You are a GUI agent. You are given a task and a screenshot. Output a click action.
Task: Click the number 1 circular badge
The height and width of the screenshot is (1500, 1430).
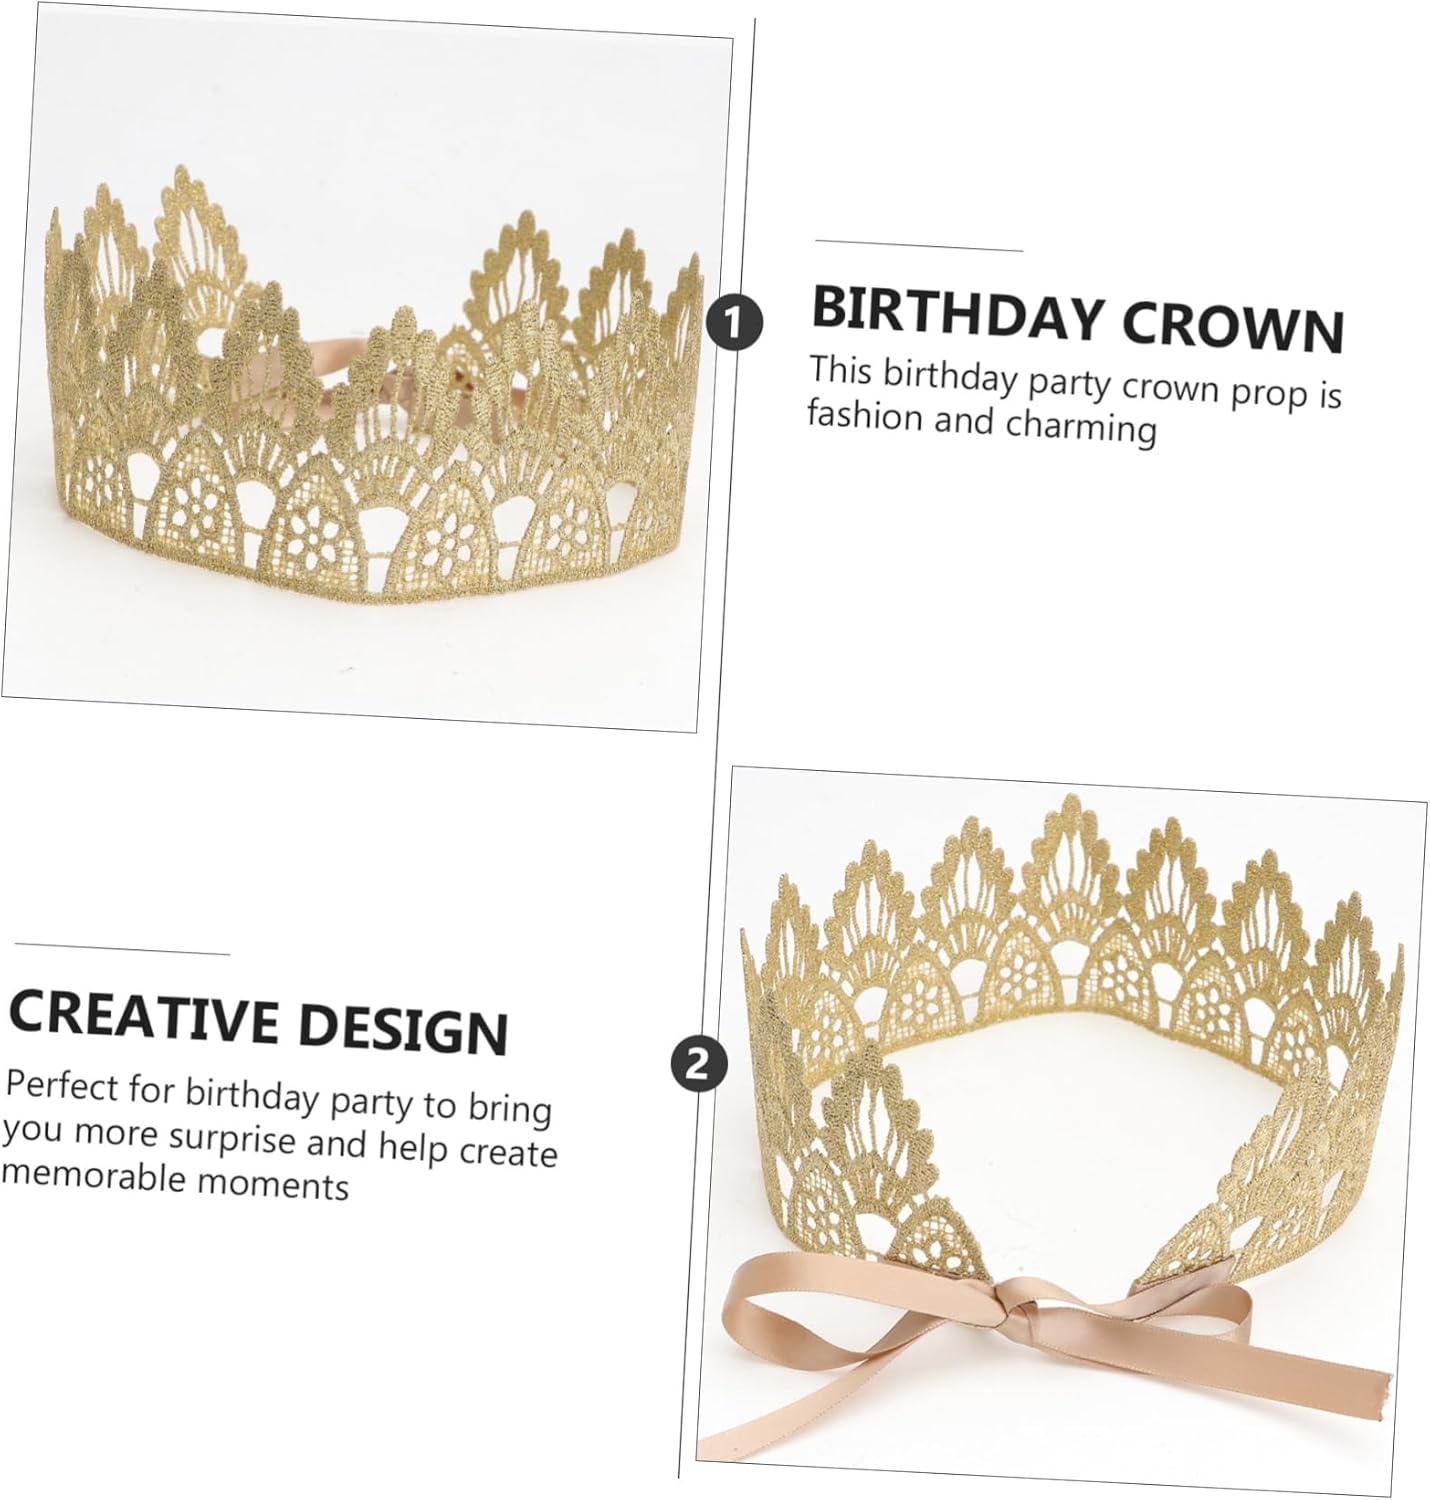pyautogui.click(x=735, y=323)
